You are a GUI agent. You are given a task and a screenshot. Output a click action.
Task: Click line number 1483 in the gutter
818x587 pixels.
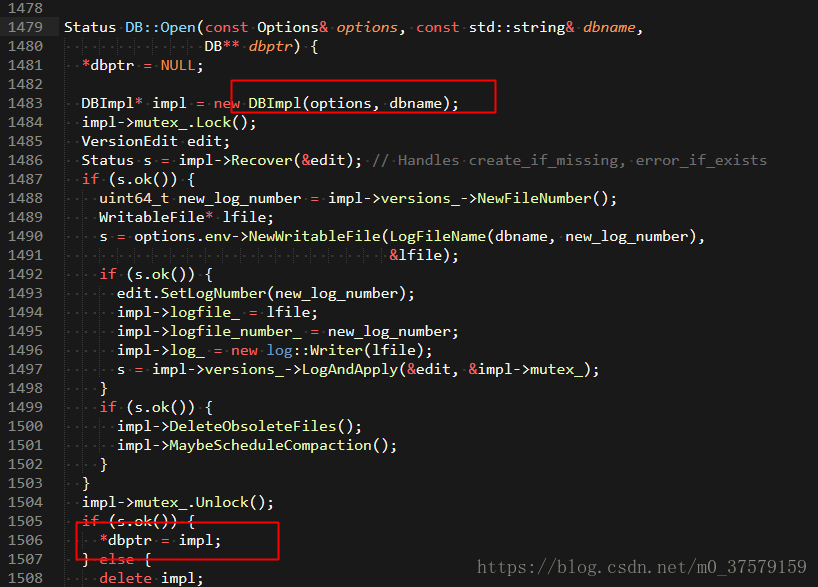coord(26,103)
